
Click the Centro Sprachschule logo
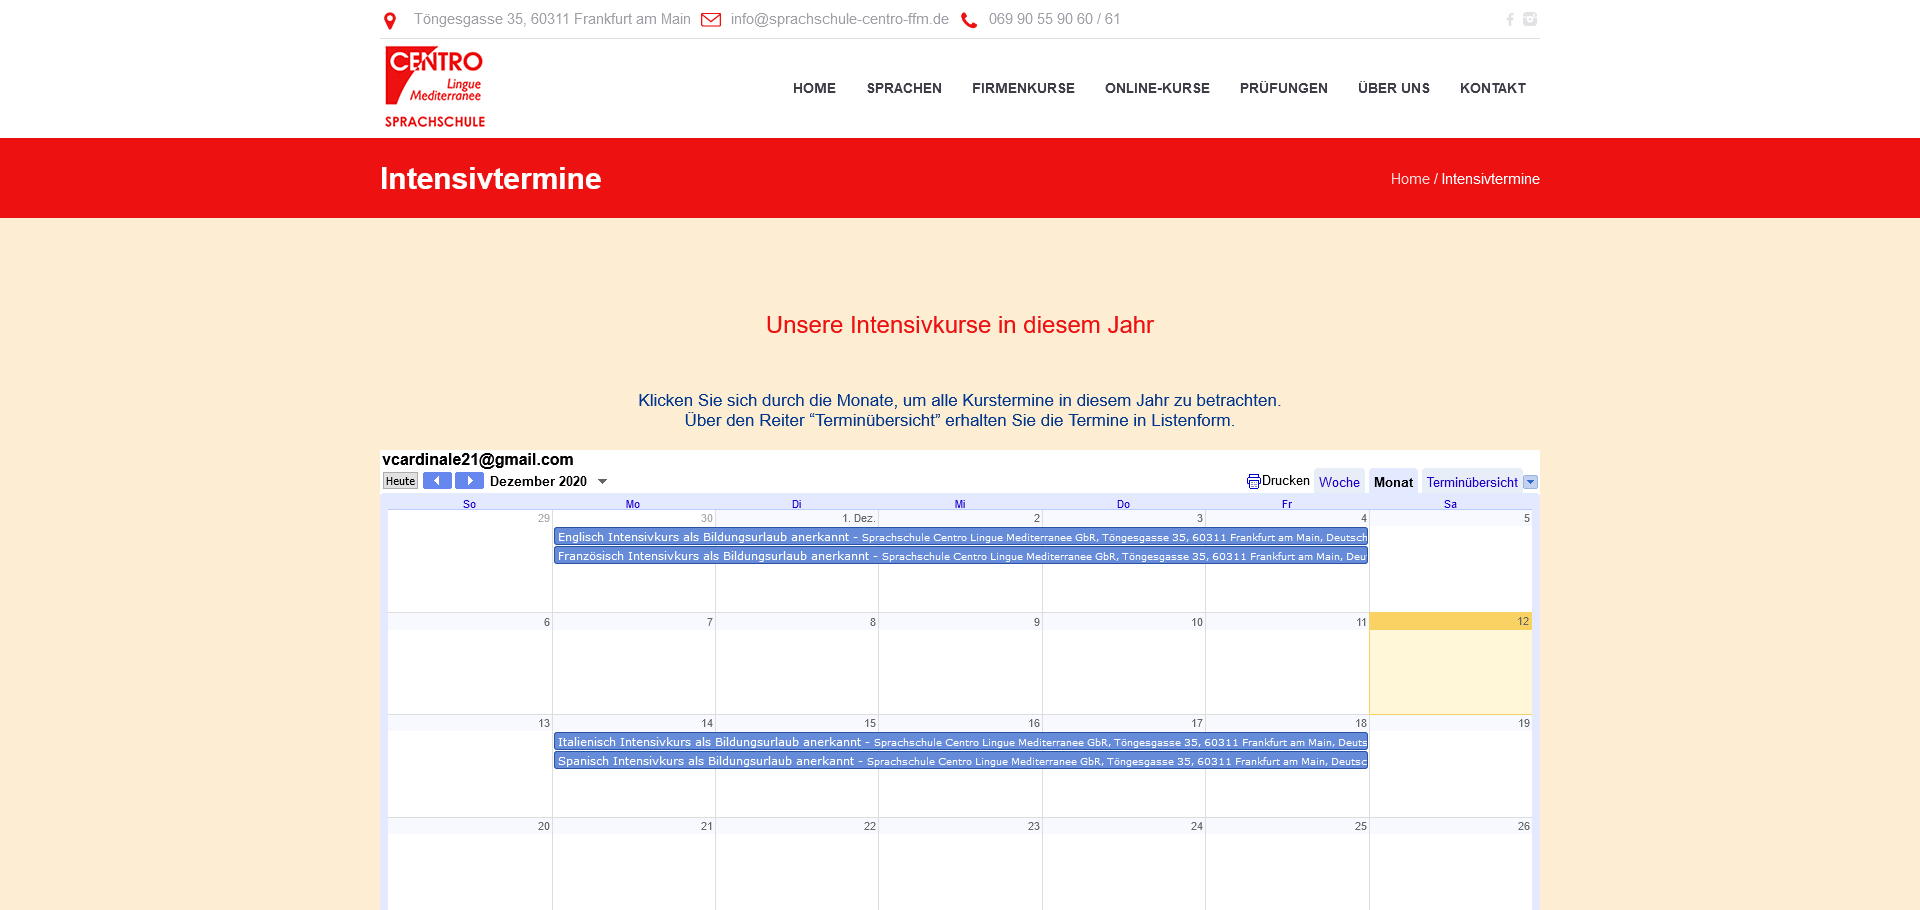click(x=435, y=87)
